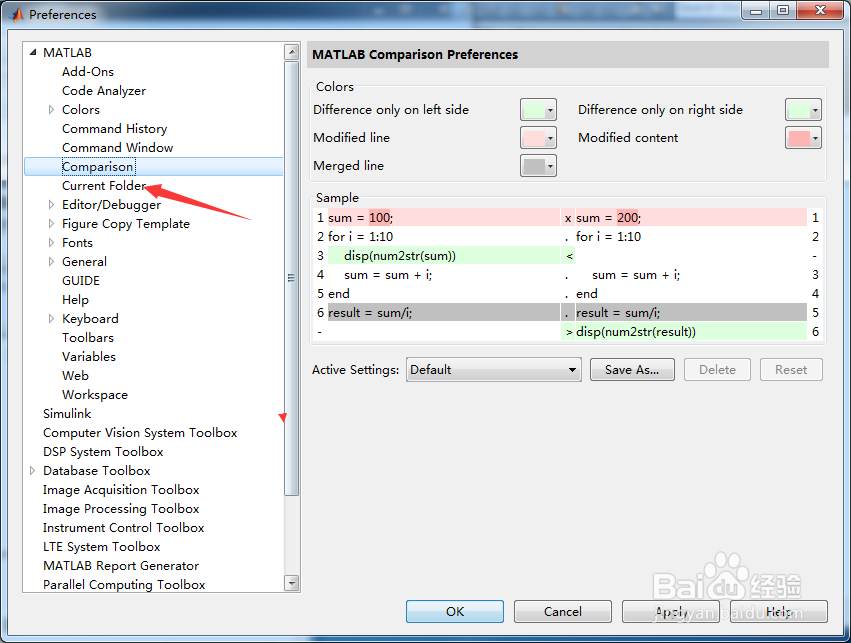This screenshot has width=851, height=643.
Task: Change the Modified content color
Action: (x=803, y=138)
